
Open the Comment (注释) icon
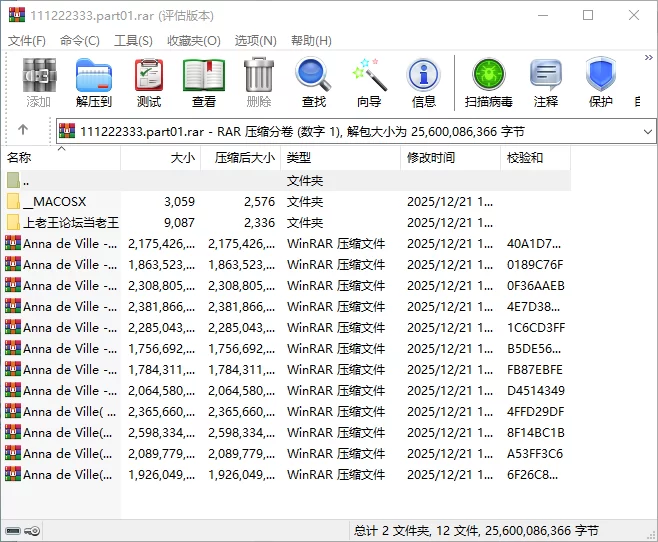[x=546, y=83]
